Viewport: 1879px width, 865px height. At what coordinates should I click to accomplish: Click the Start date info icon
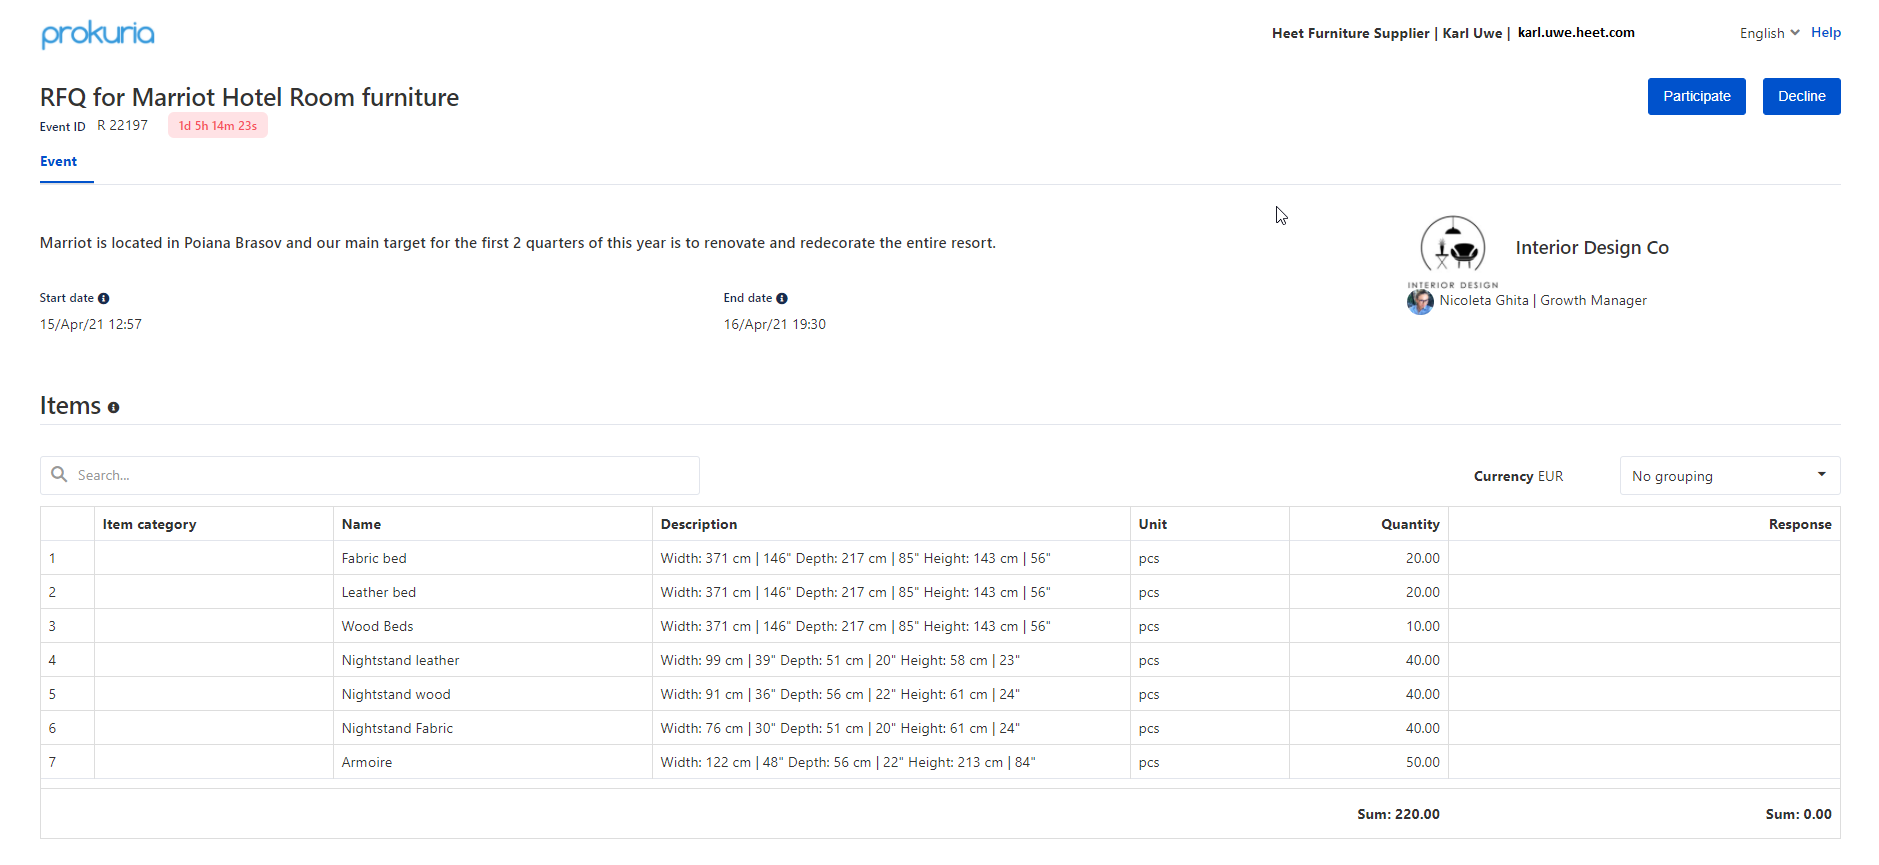point(104,298)
